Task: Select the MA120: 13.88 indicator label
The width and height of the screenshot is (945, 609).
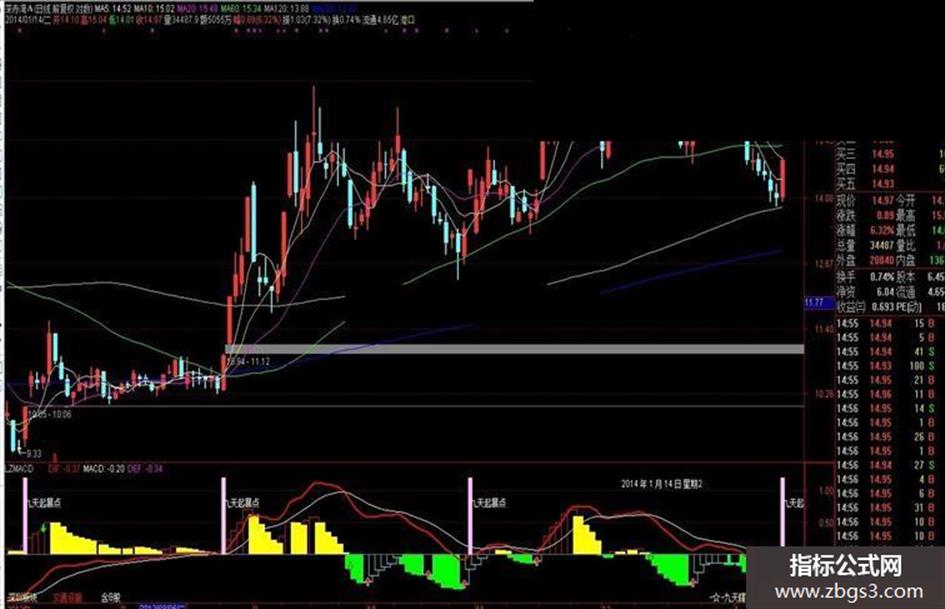Action: (x=286, y=8)
